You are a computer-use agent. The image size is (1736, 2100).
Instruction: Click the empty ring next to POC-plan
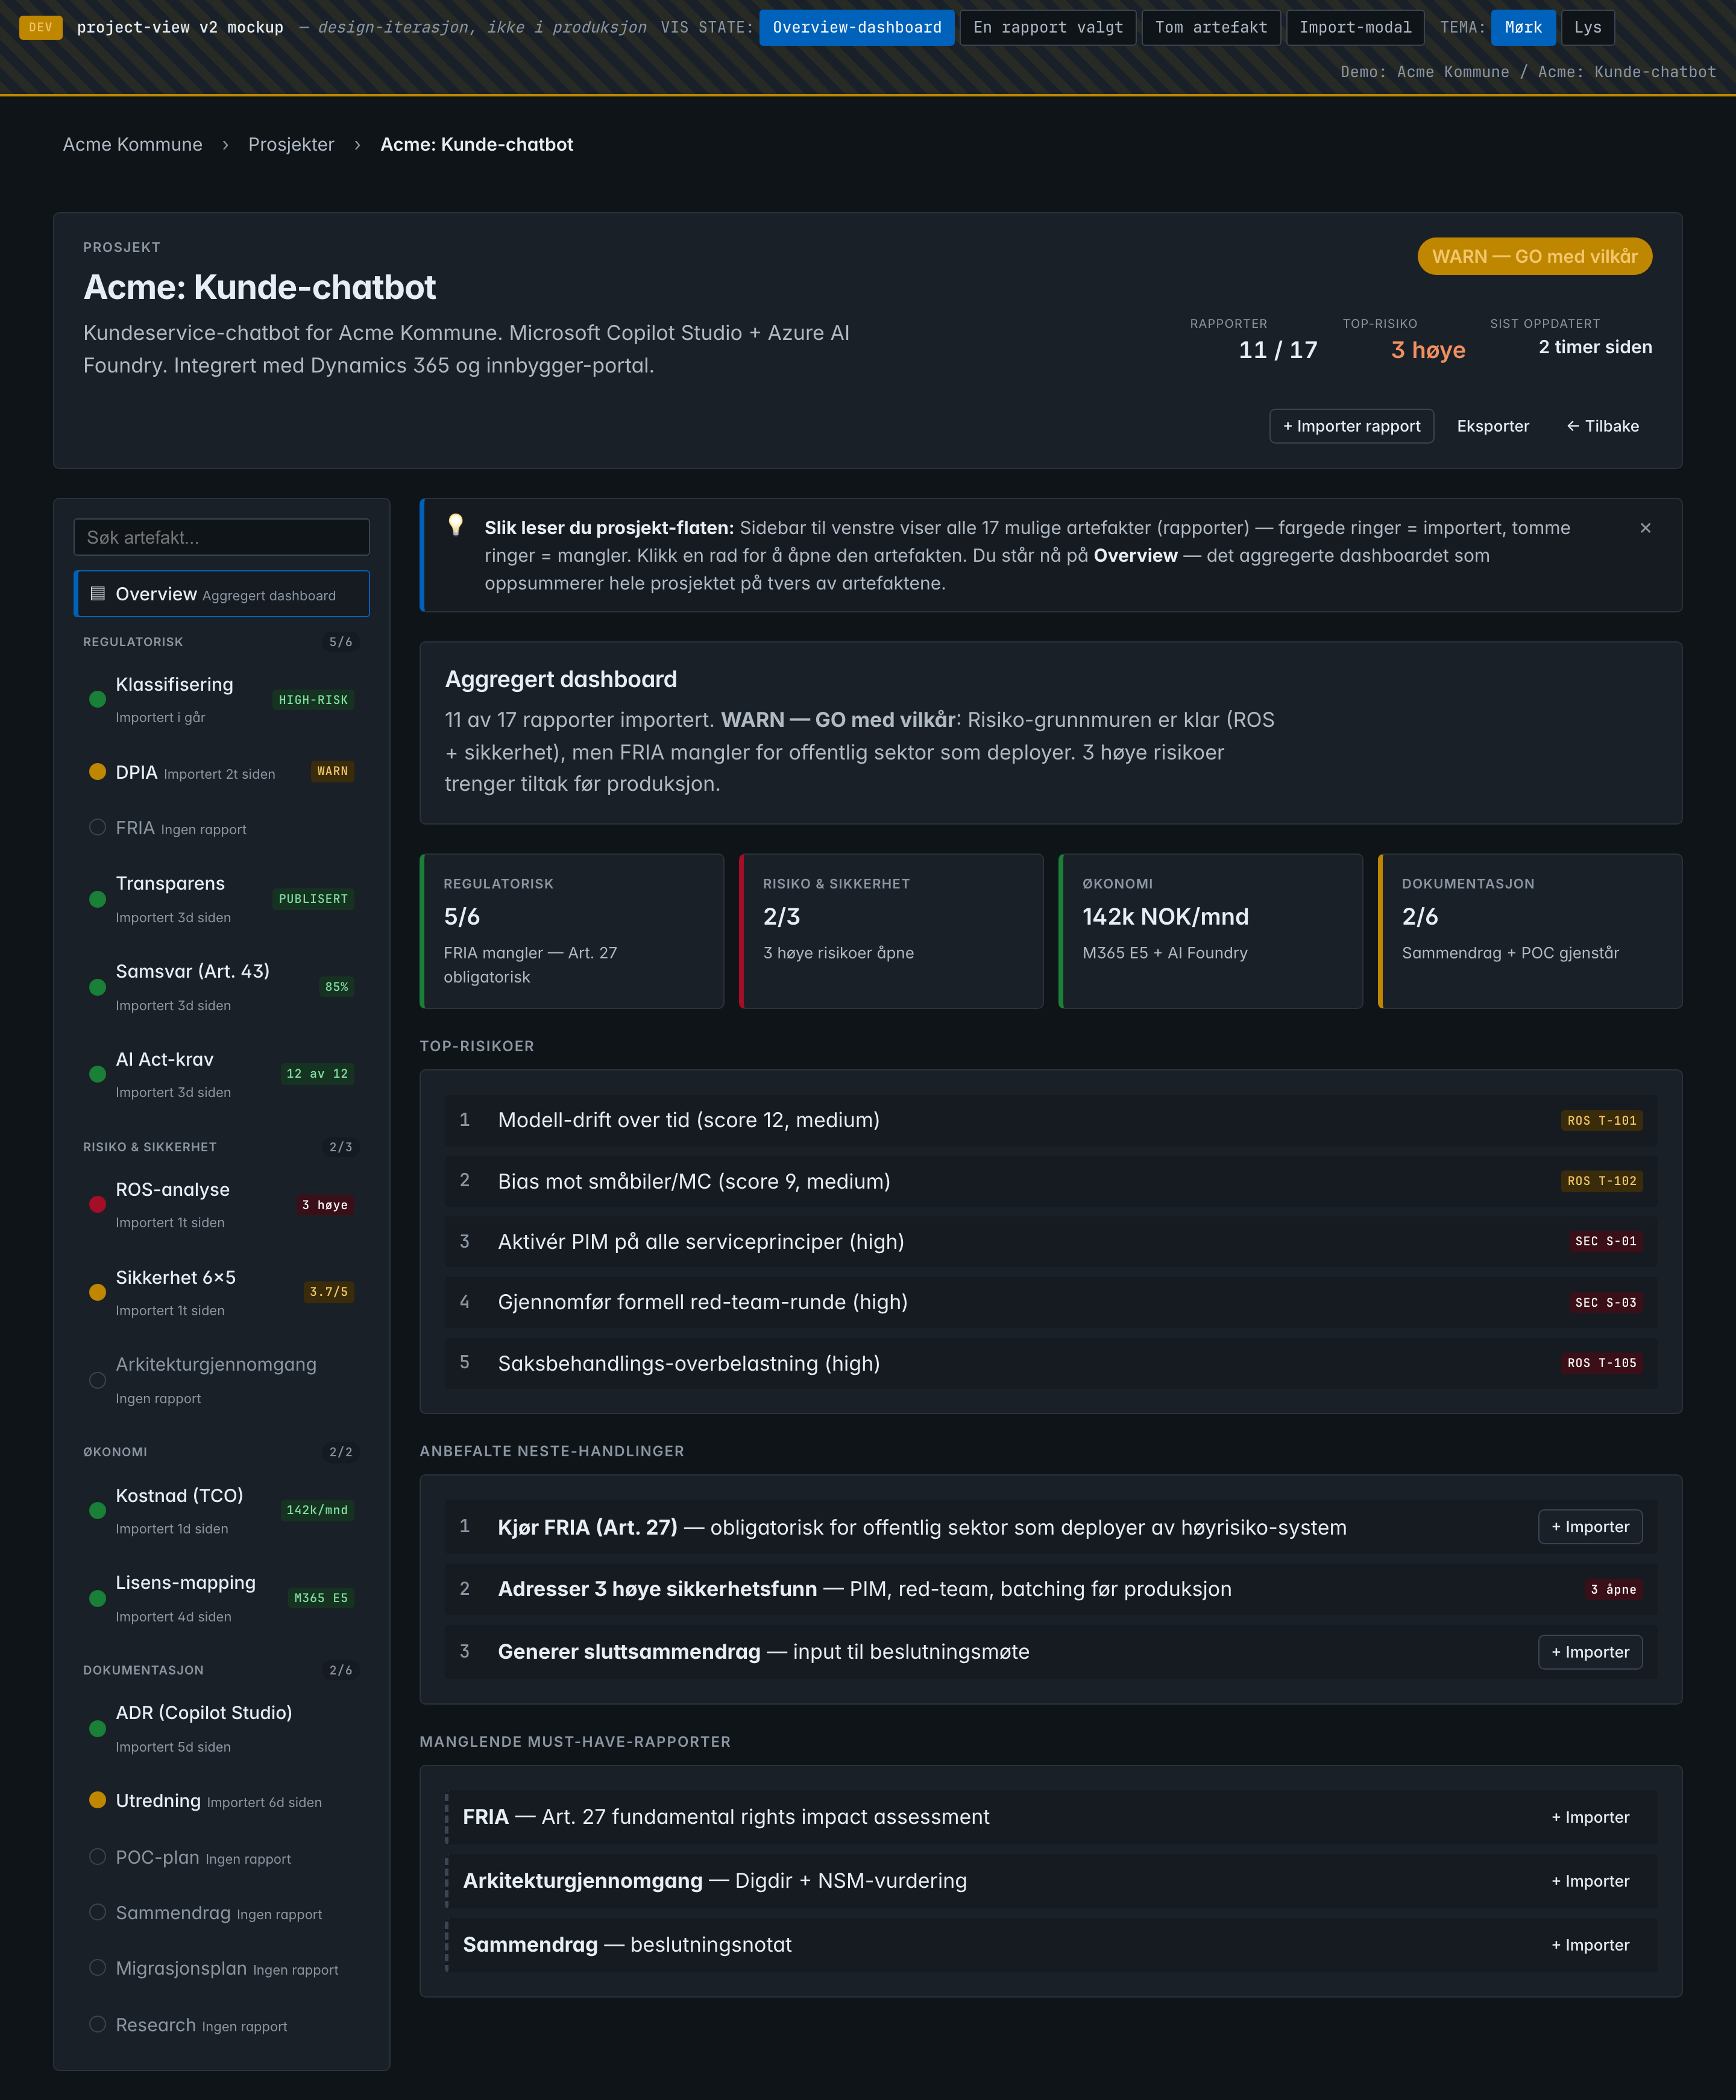coord(97,1856)
